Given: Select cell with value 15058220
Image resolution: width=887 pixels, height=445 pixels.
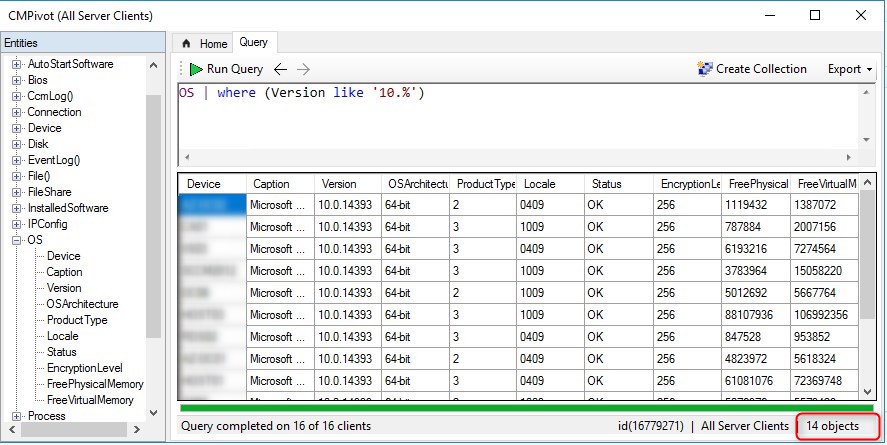Looking at the screenshot, I should pos(825,271).
